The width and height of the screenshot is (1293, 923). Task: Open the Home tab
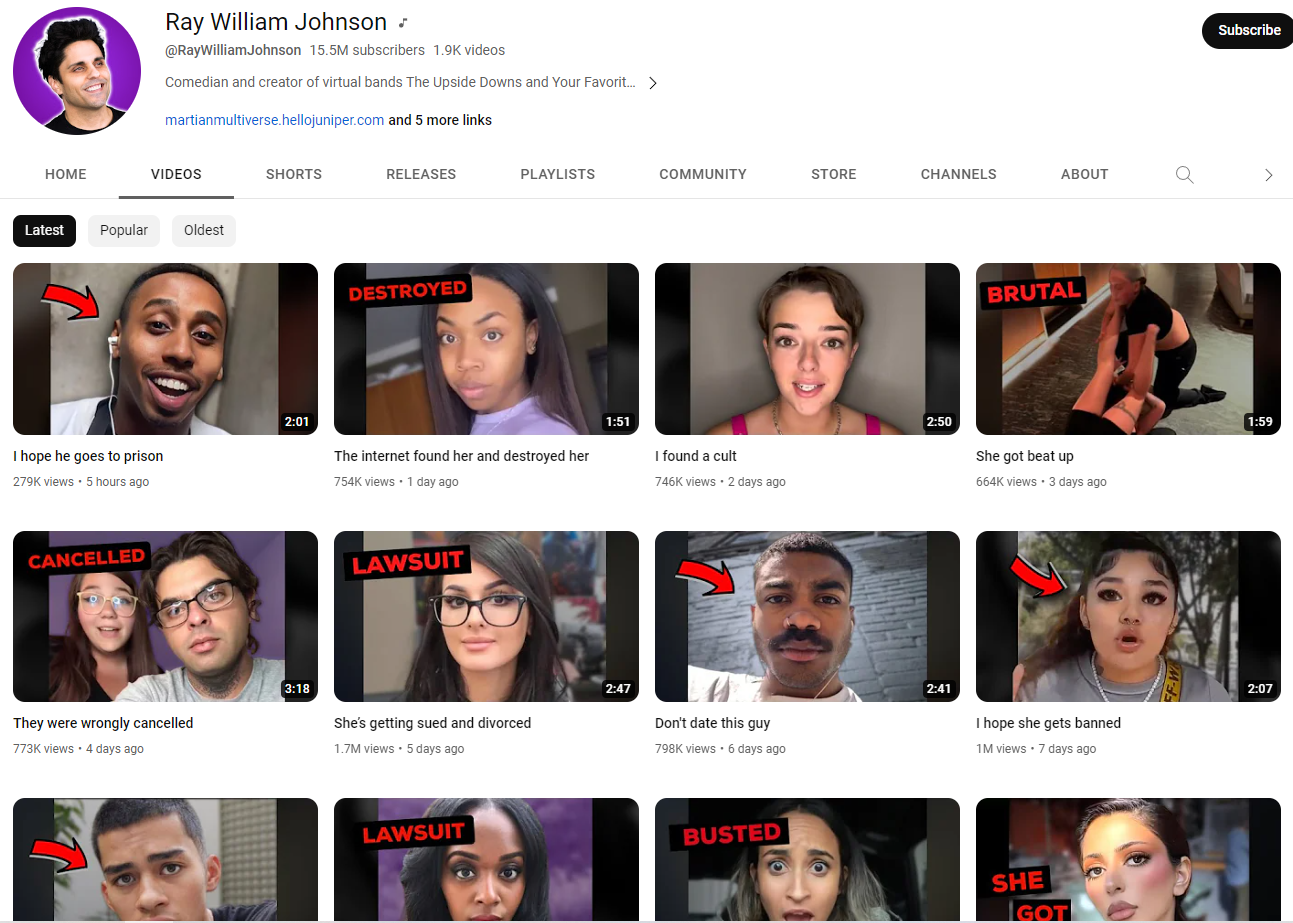click(66, 174)
